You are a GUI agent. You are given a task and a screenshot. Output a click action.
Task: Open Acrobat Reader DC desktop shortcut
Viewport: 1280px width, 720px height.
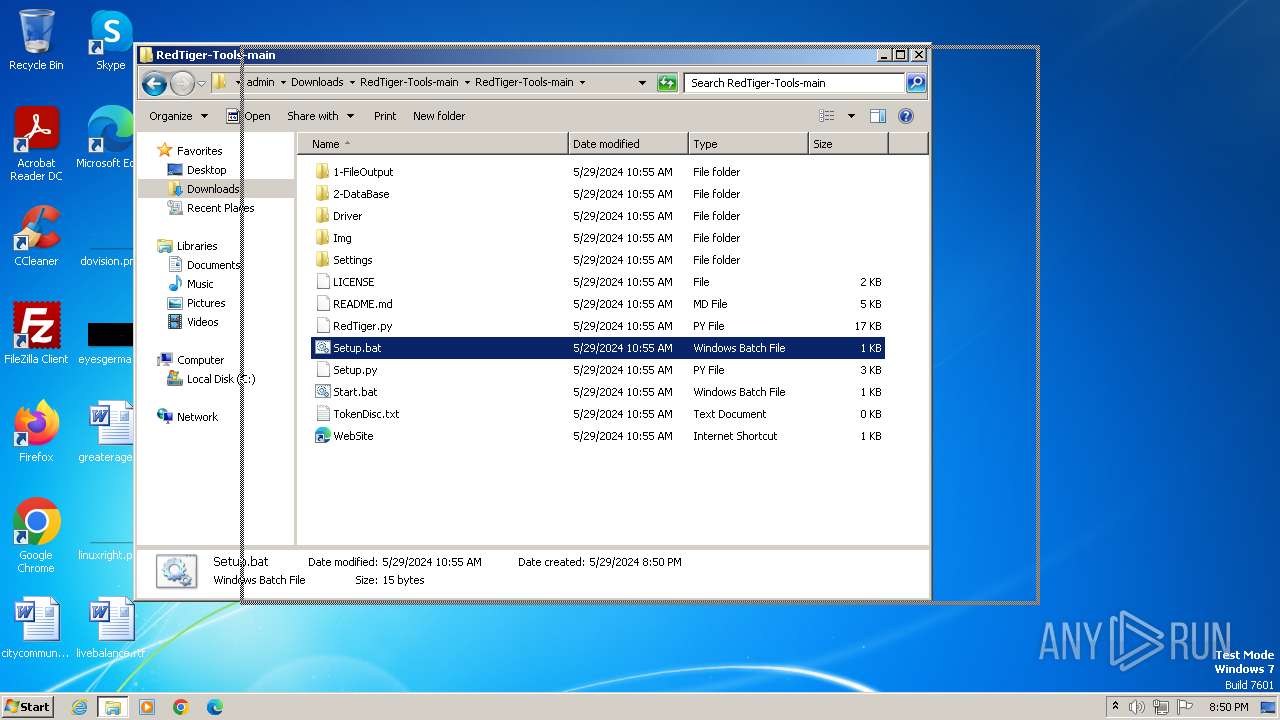[36, 145]
